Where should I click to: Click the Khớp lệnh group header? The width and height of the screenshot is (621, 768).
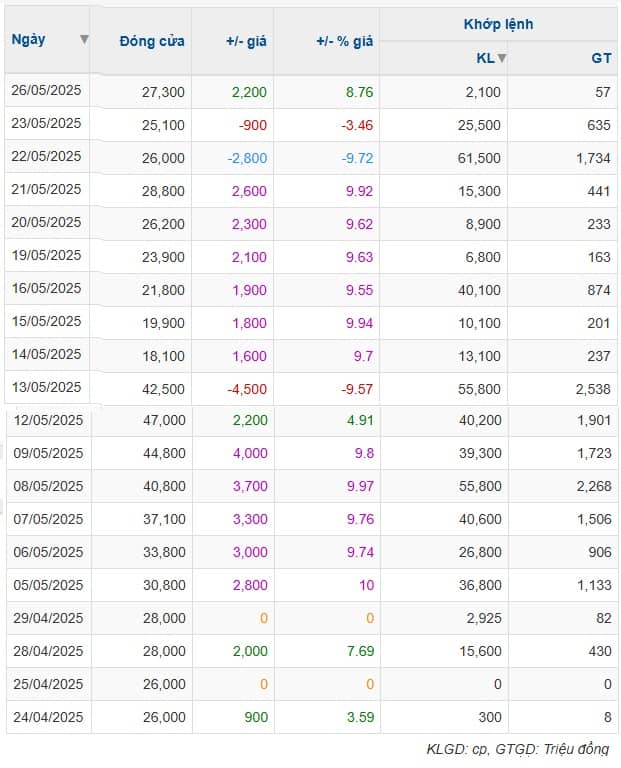click(497, 23)
